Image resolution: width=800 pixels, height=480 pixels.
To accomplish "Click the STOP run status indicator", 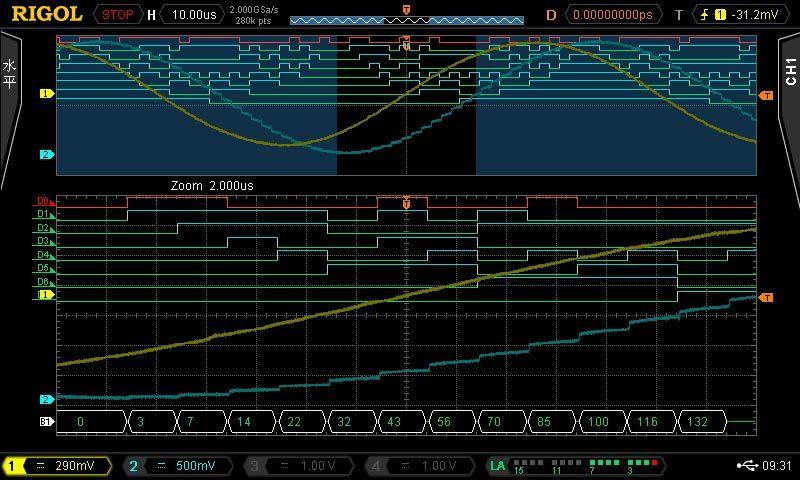I will 118,15.
